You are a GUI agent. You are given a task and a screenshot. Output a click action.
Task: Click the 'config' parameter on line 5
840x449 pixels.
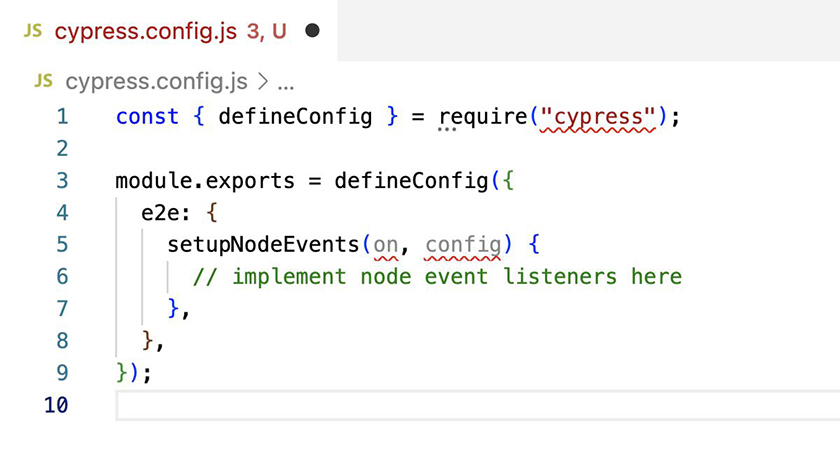click(463, 246)
